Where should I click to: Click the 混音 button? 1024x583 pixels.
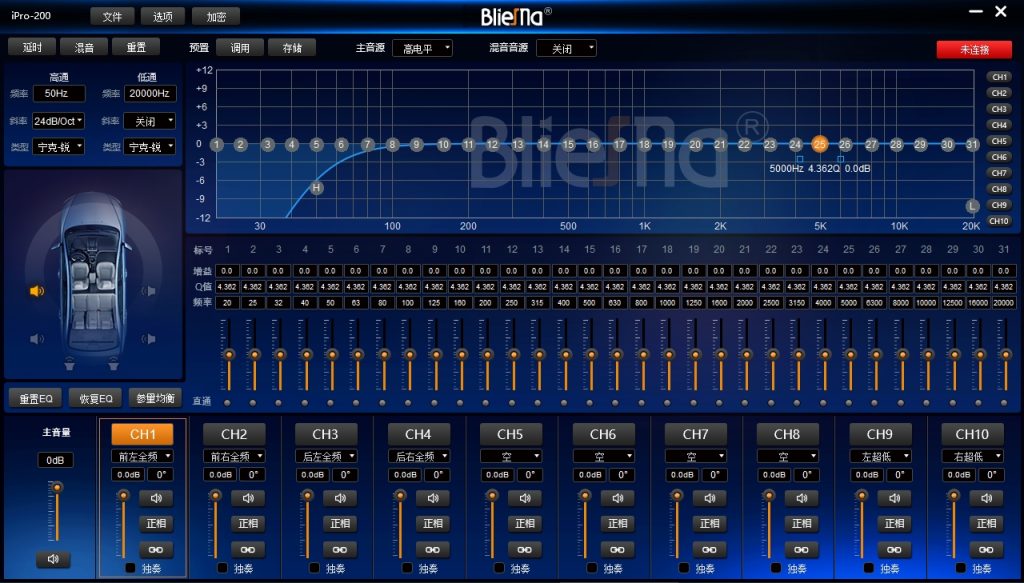point(84,47)
